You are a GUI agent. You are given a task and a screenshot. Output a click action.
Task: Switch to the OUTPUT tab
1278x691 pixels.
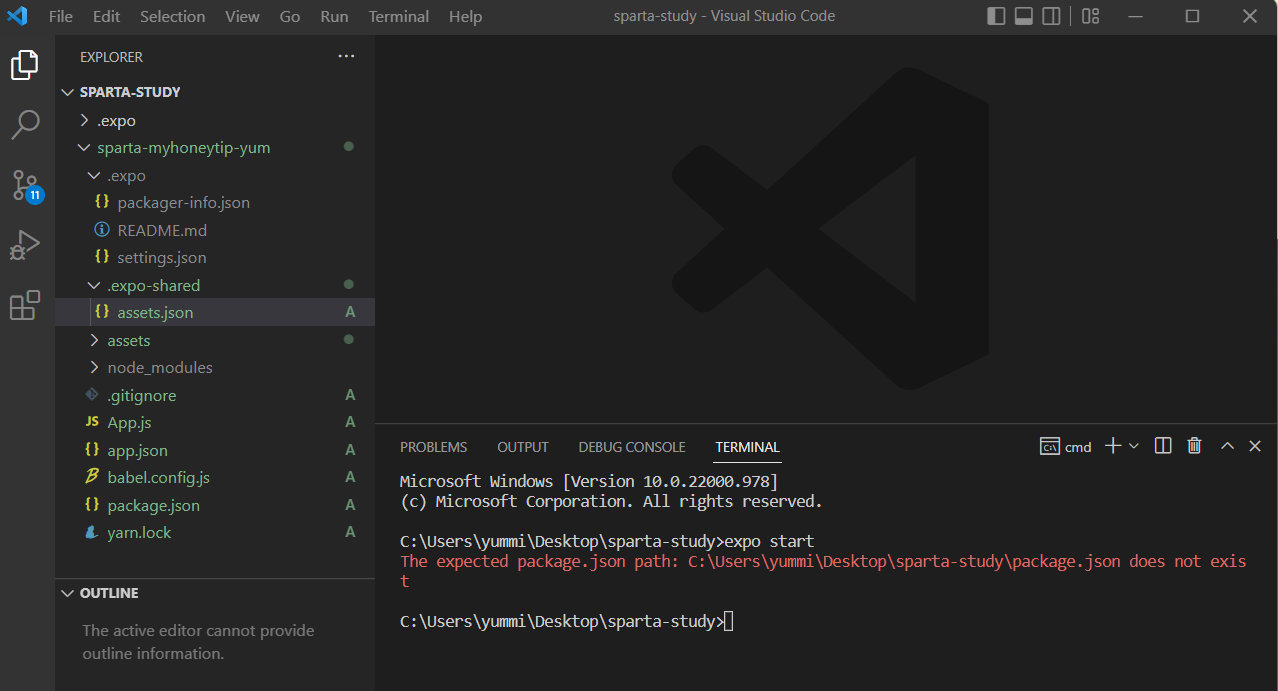click(x=523, y=447)
